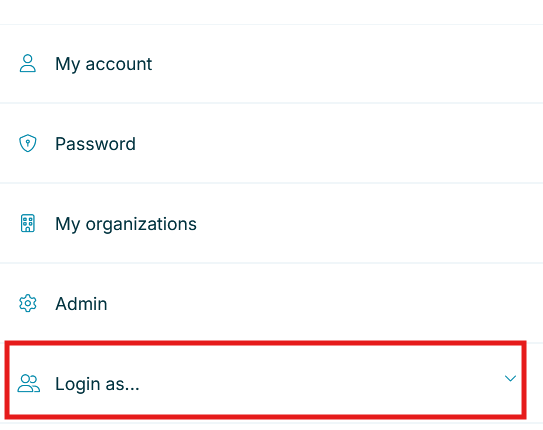Click the word 'My' in My organizations

coord(68,225)
